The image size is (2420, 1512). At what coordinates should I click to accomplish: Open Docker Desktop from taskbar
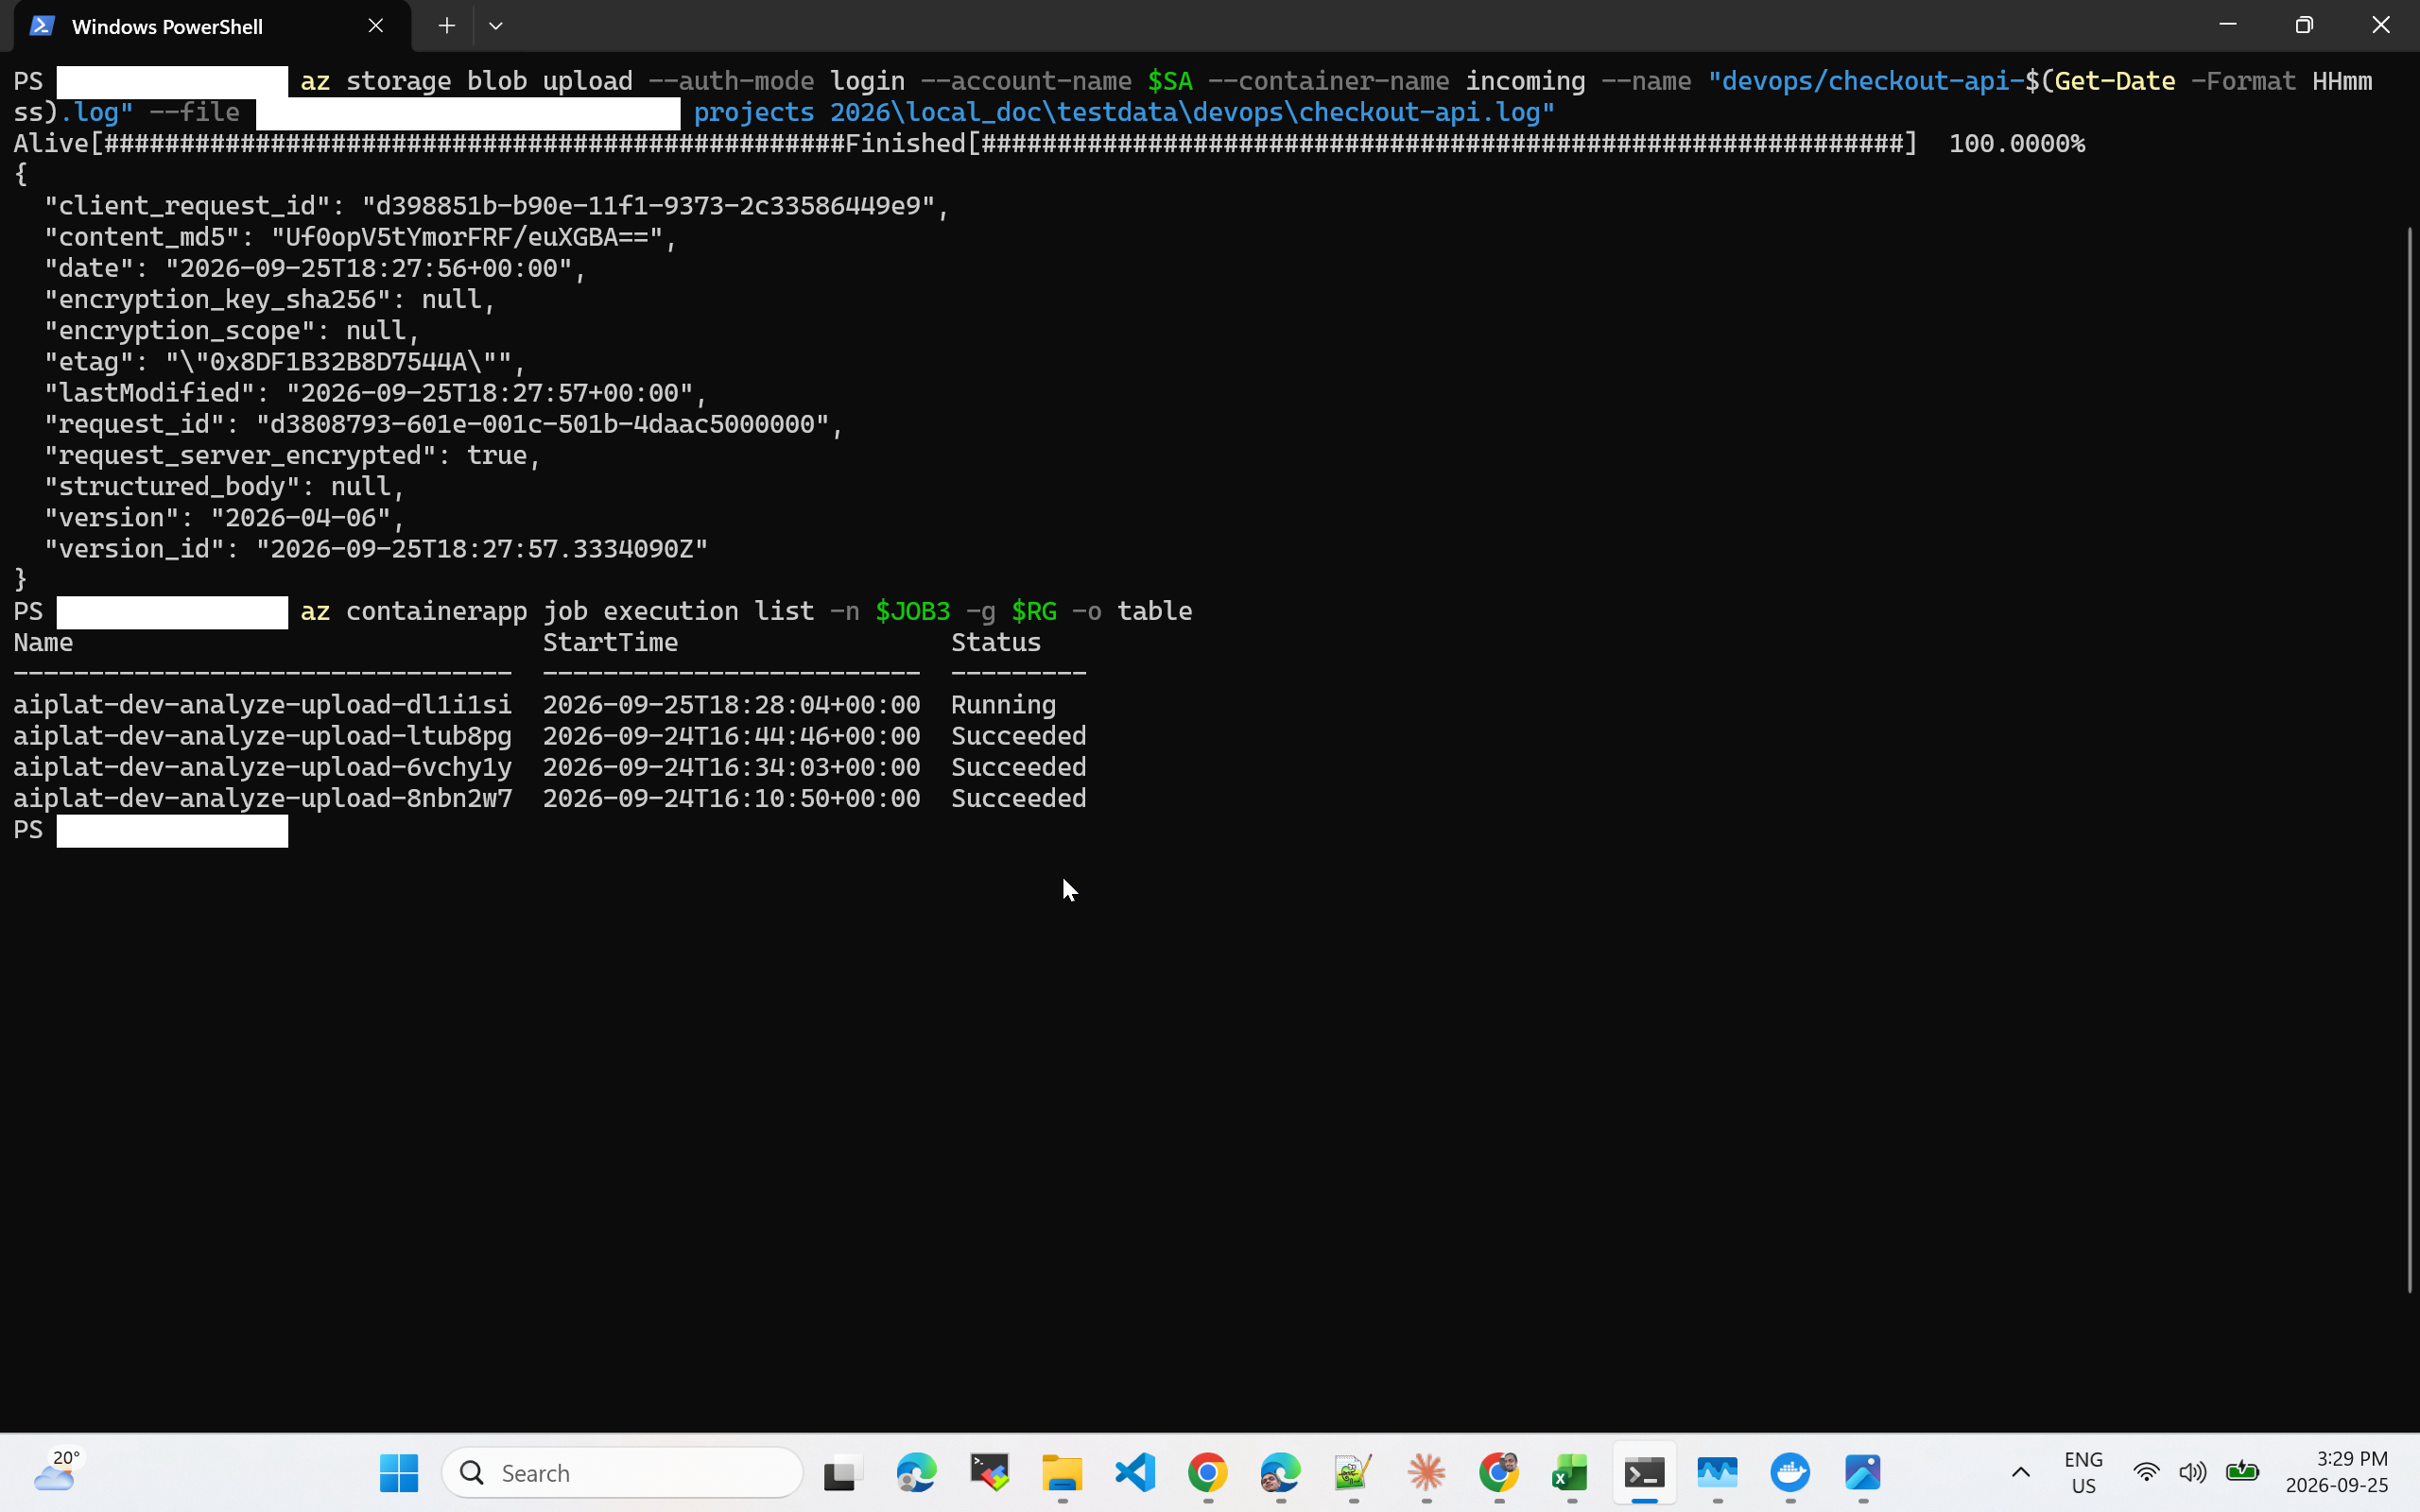coord(1790,1472)
